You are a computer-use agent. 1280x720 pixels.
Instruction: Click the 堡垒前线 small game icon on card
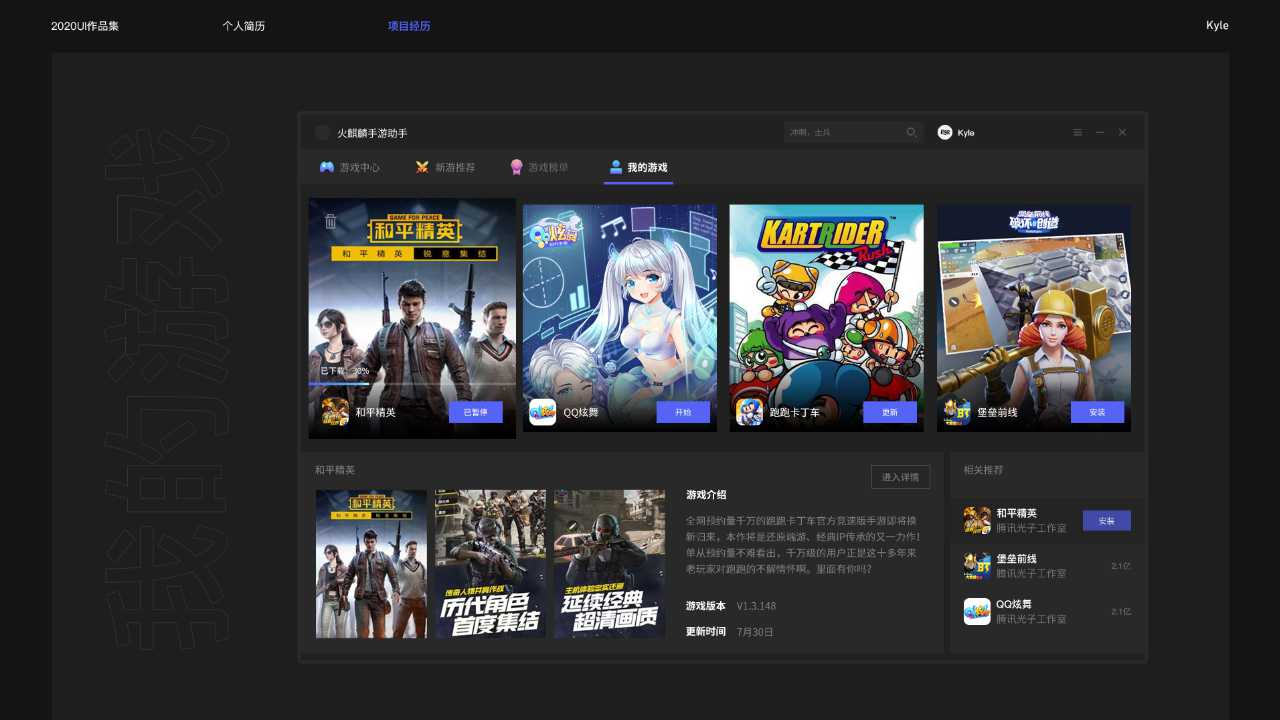coord(957,412)
